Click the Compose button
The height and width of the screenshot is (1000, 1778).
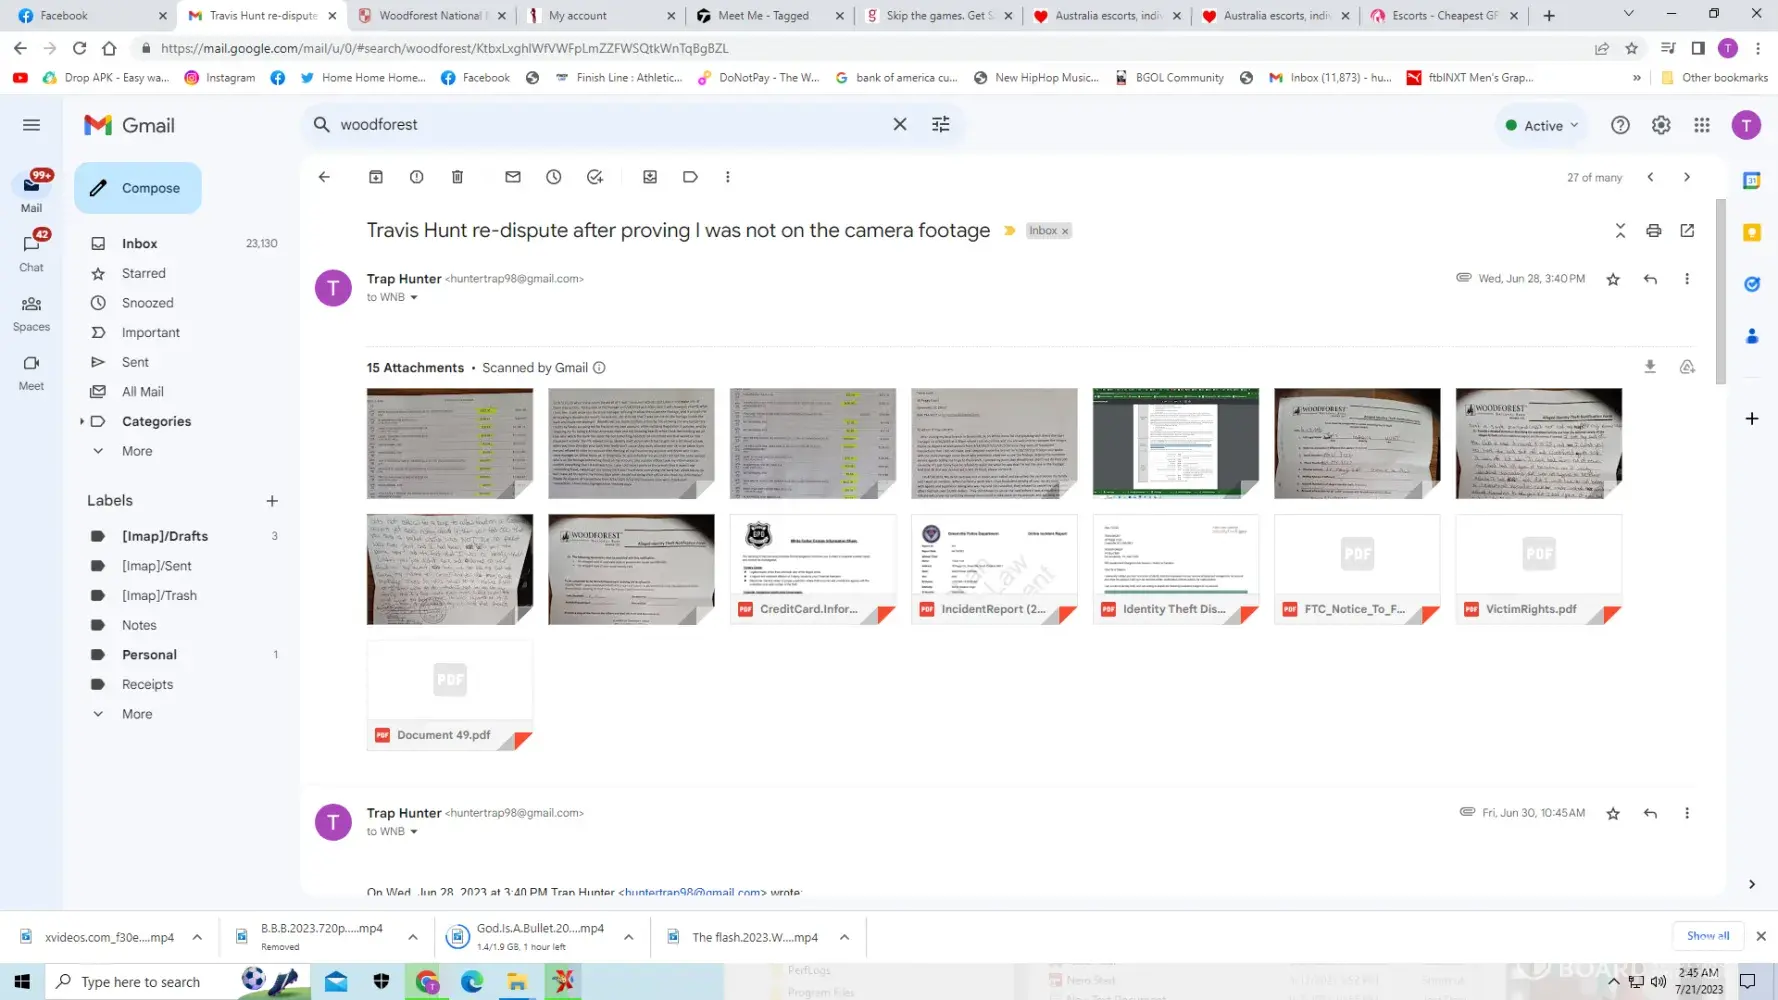coord(138,188)
